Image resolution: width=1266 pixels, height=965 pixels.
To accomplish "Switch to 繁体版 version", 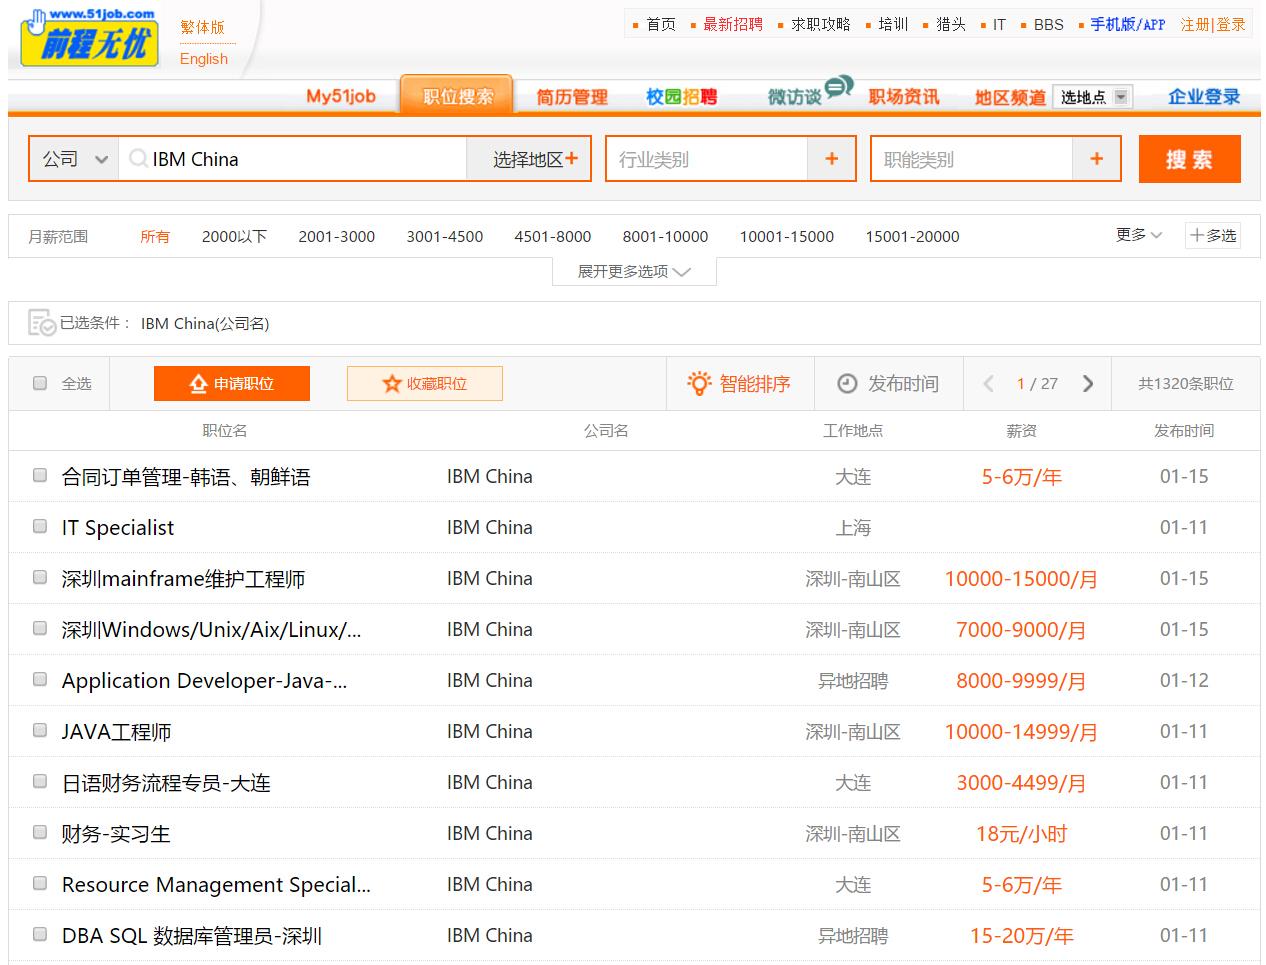I will [203, 27].
